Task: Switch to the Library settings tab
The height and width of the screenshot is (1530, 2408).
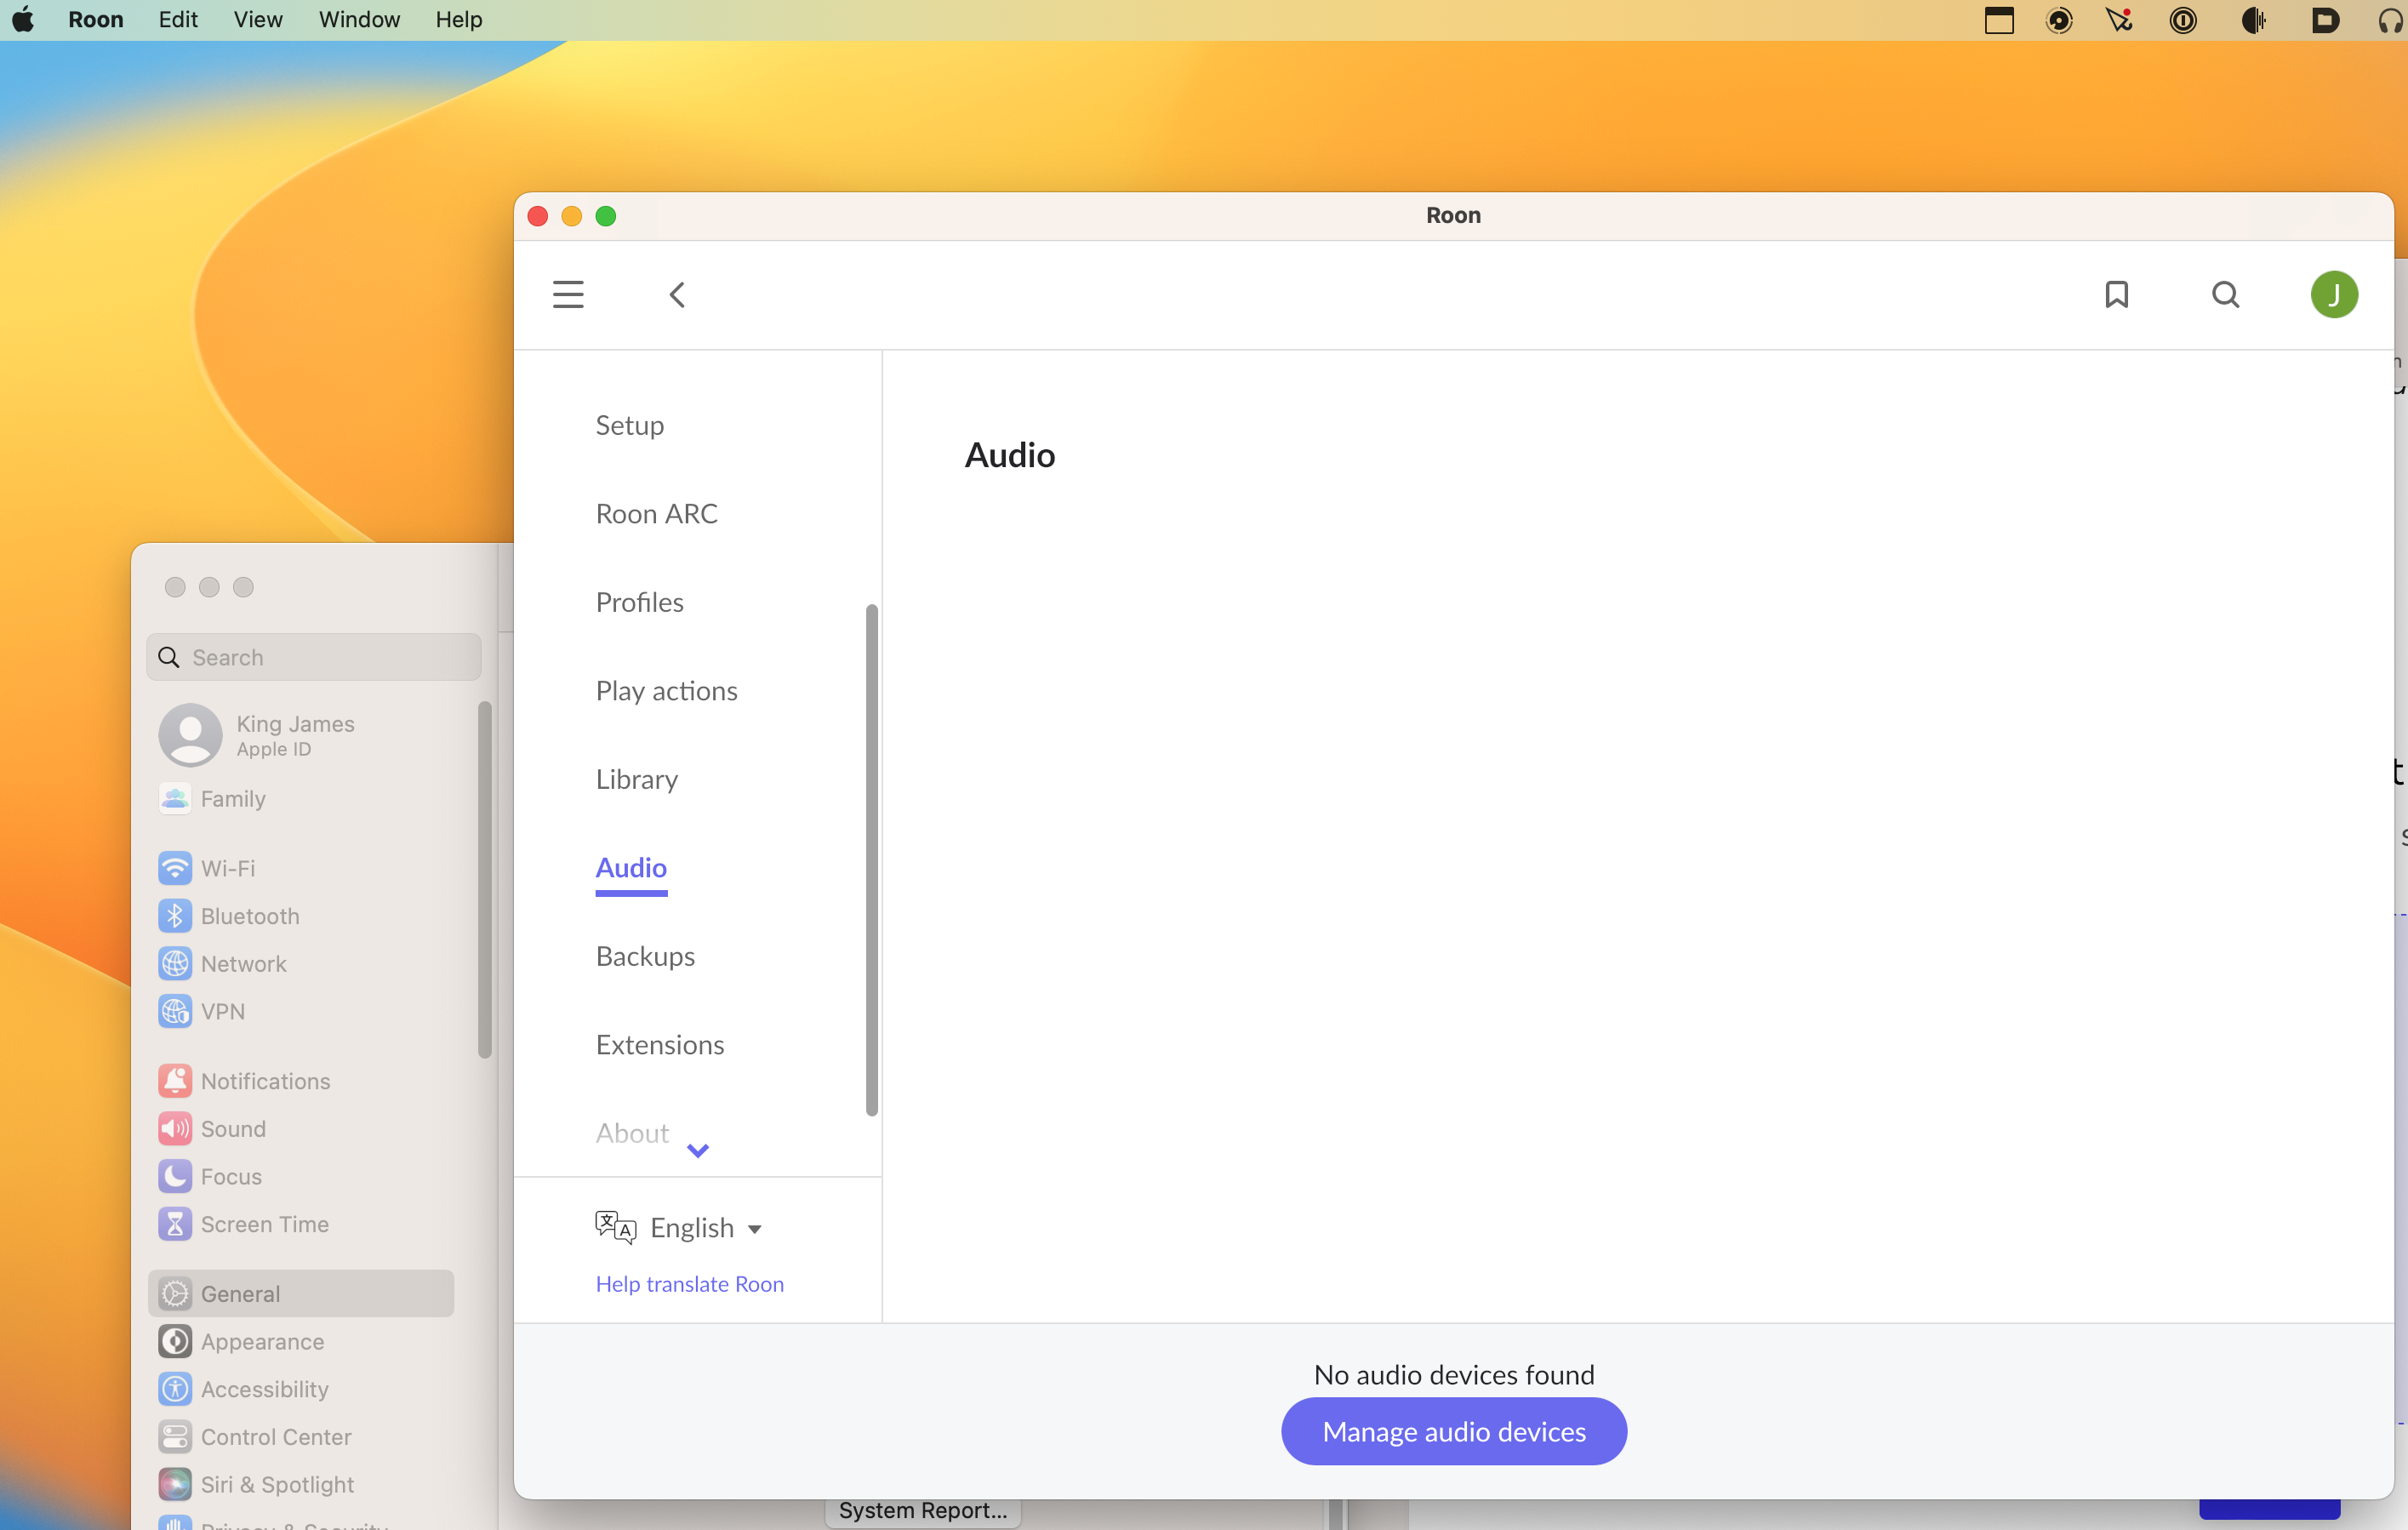Action: click(x=636, y=779)
